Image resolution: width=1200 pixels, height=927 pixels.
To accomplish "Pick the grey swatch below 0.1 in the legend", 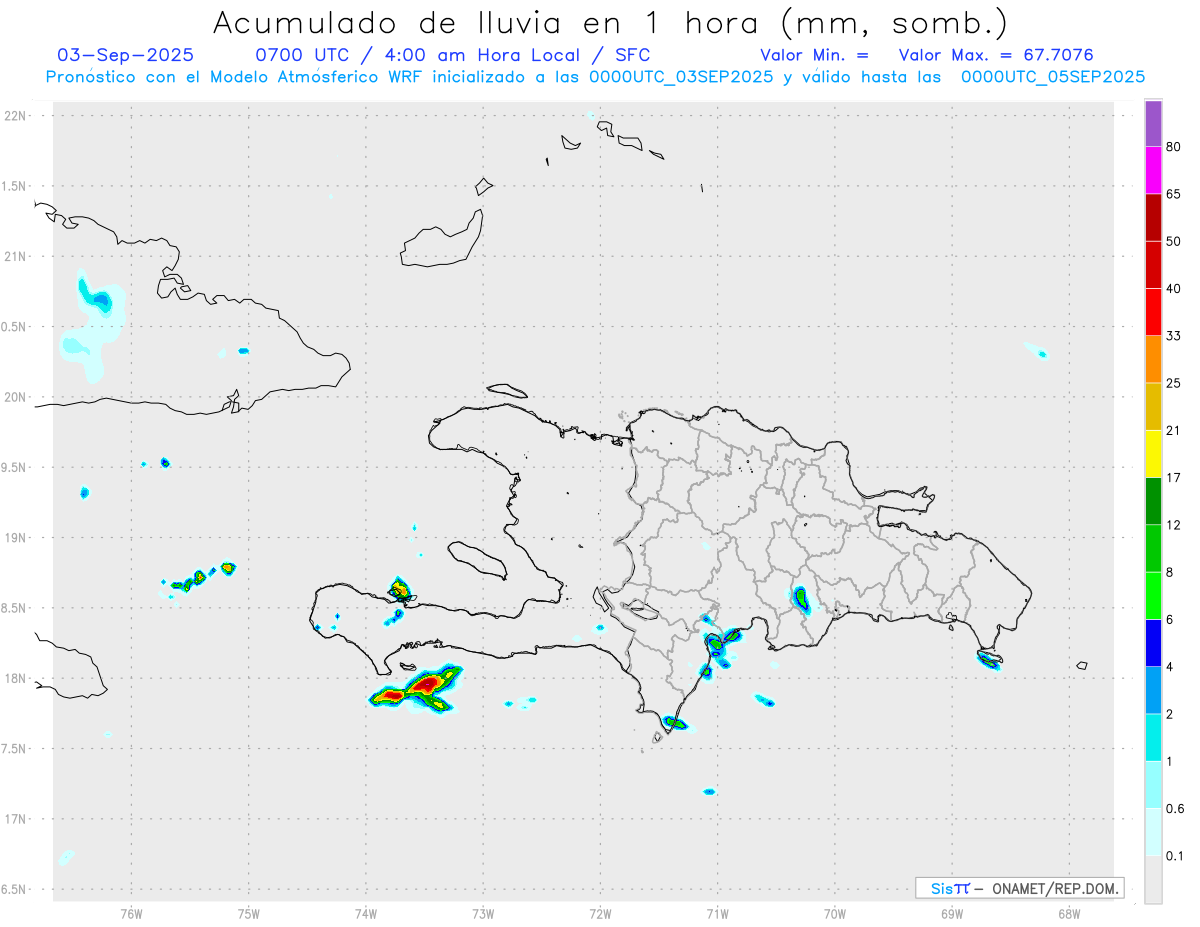I will [1153, 879].
